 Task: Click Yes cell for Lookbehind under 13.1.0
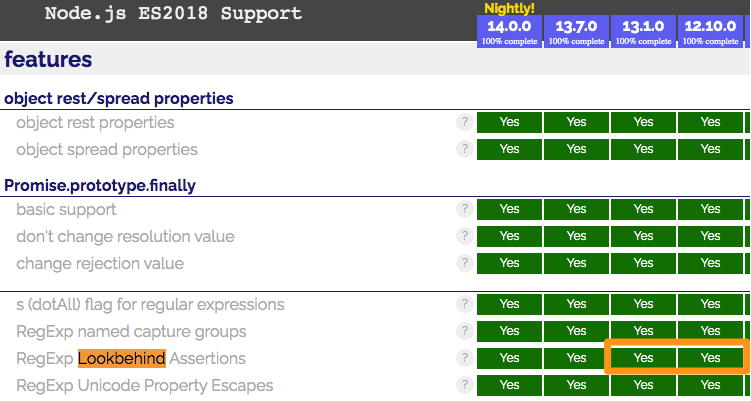click(643, 358)
